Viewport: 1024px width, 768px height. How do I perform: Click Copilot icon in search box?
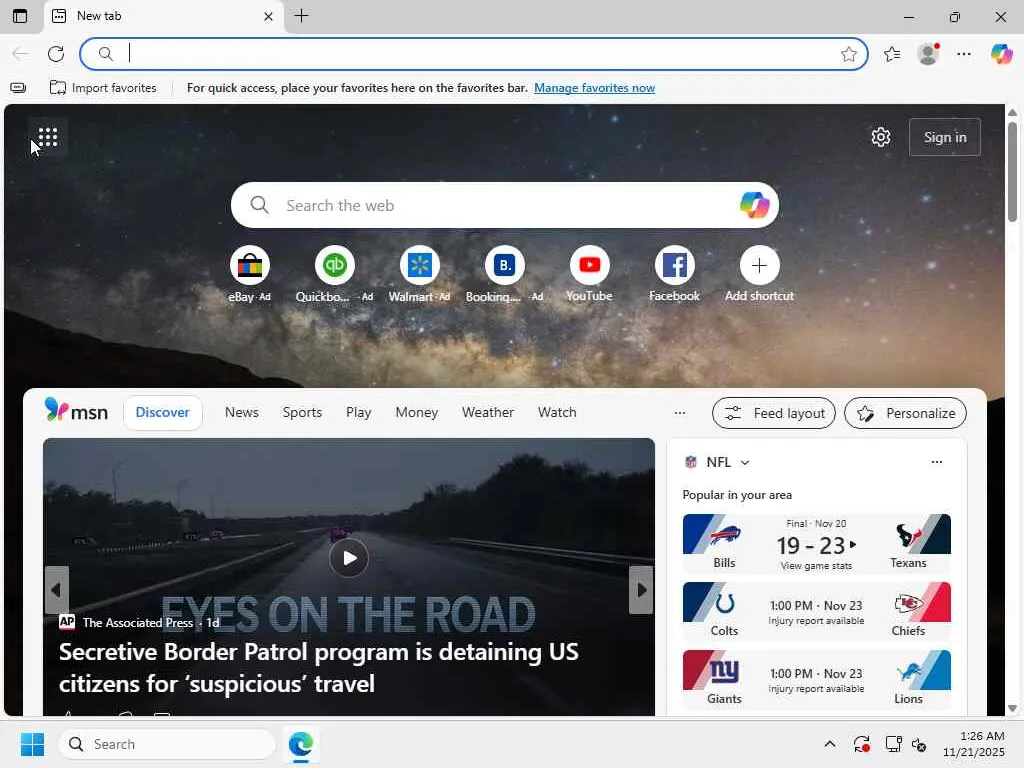pos(754,205)
